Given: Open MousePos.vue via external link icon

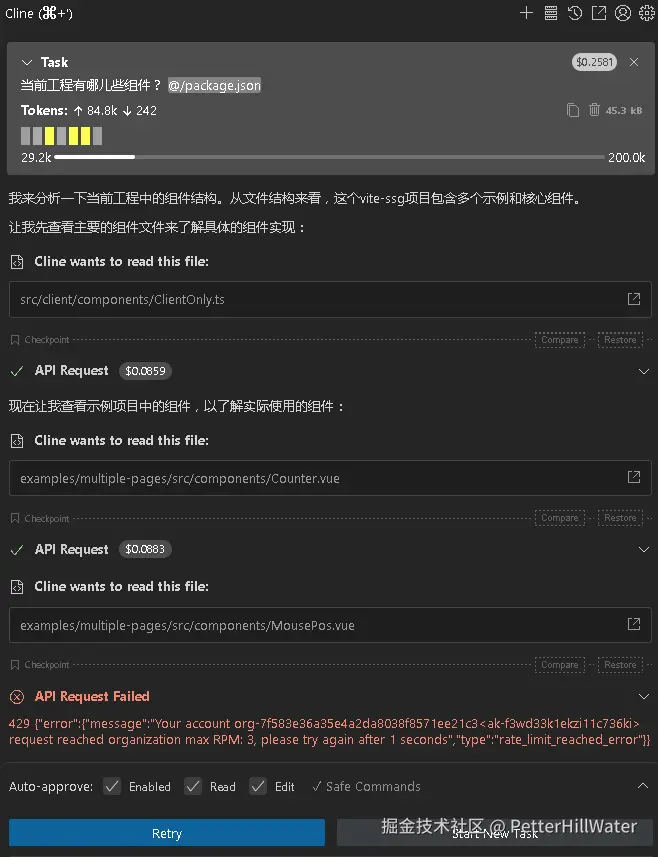Looking at the screenshot, I should 633,624.
